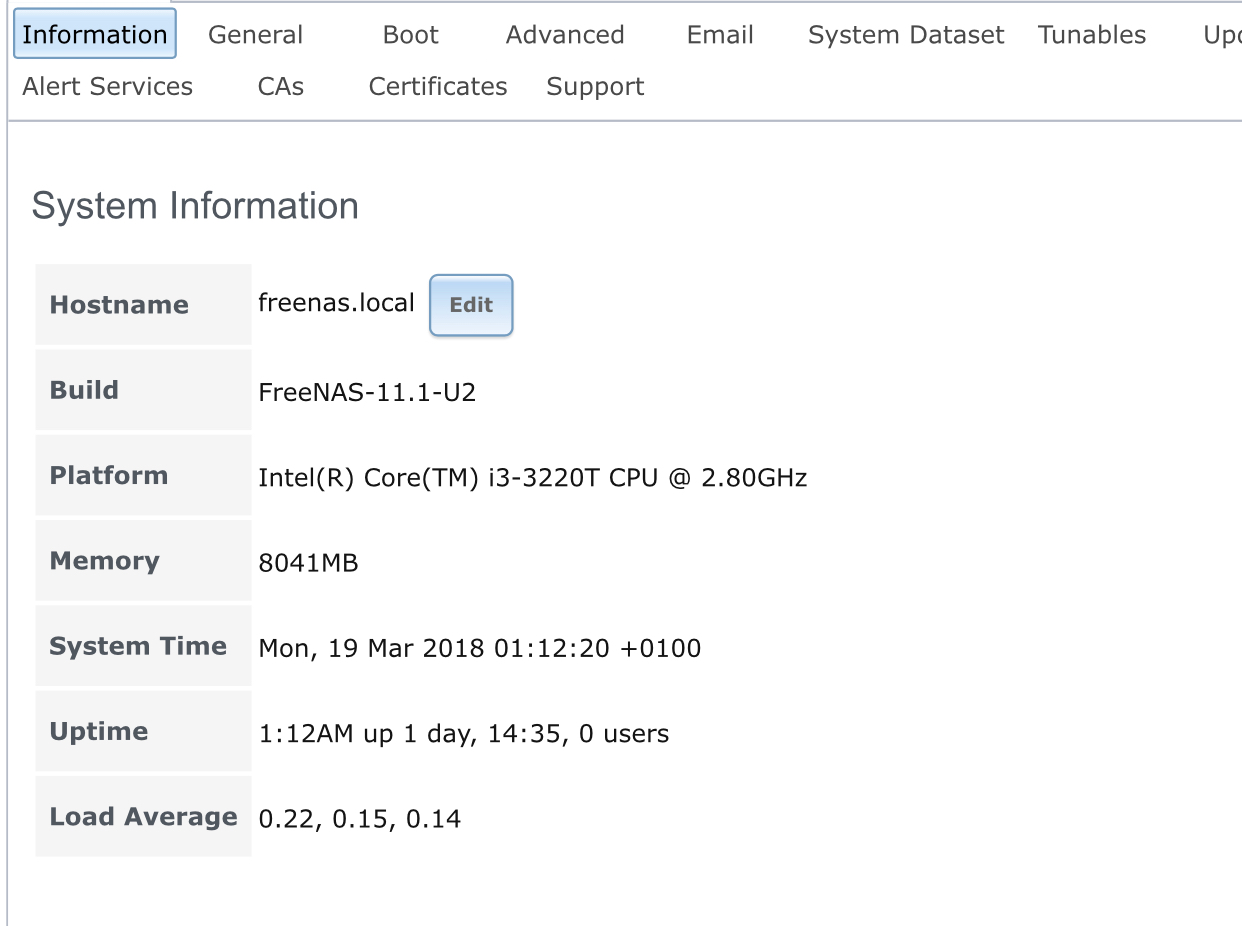Click the Platform row label
1242x926 pixels.
tap(109, 475)
